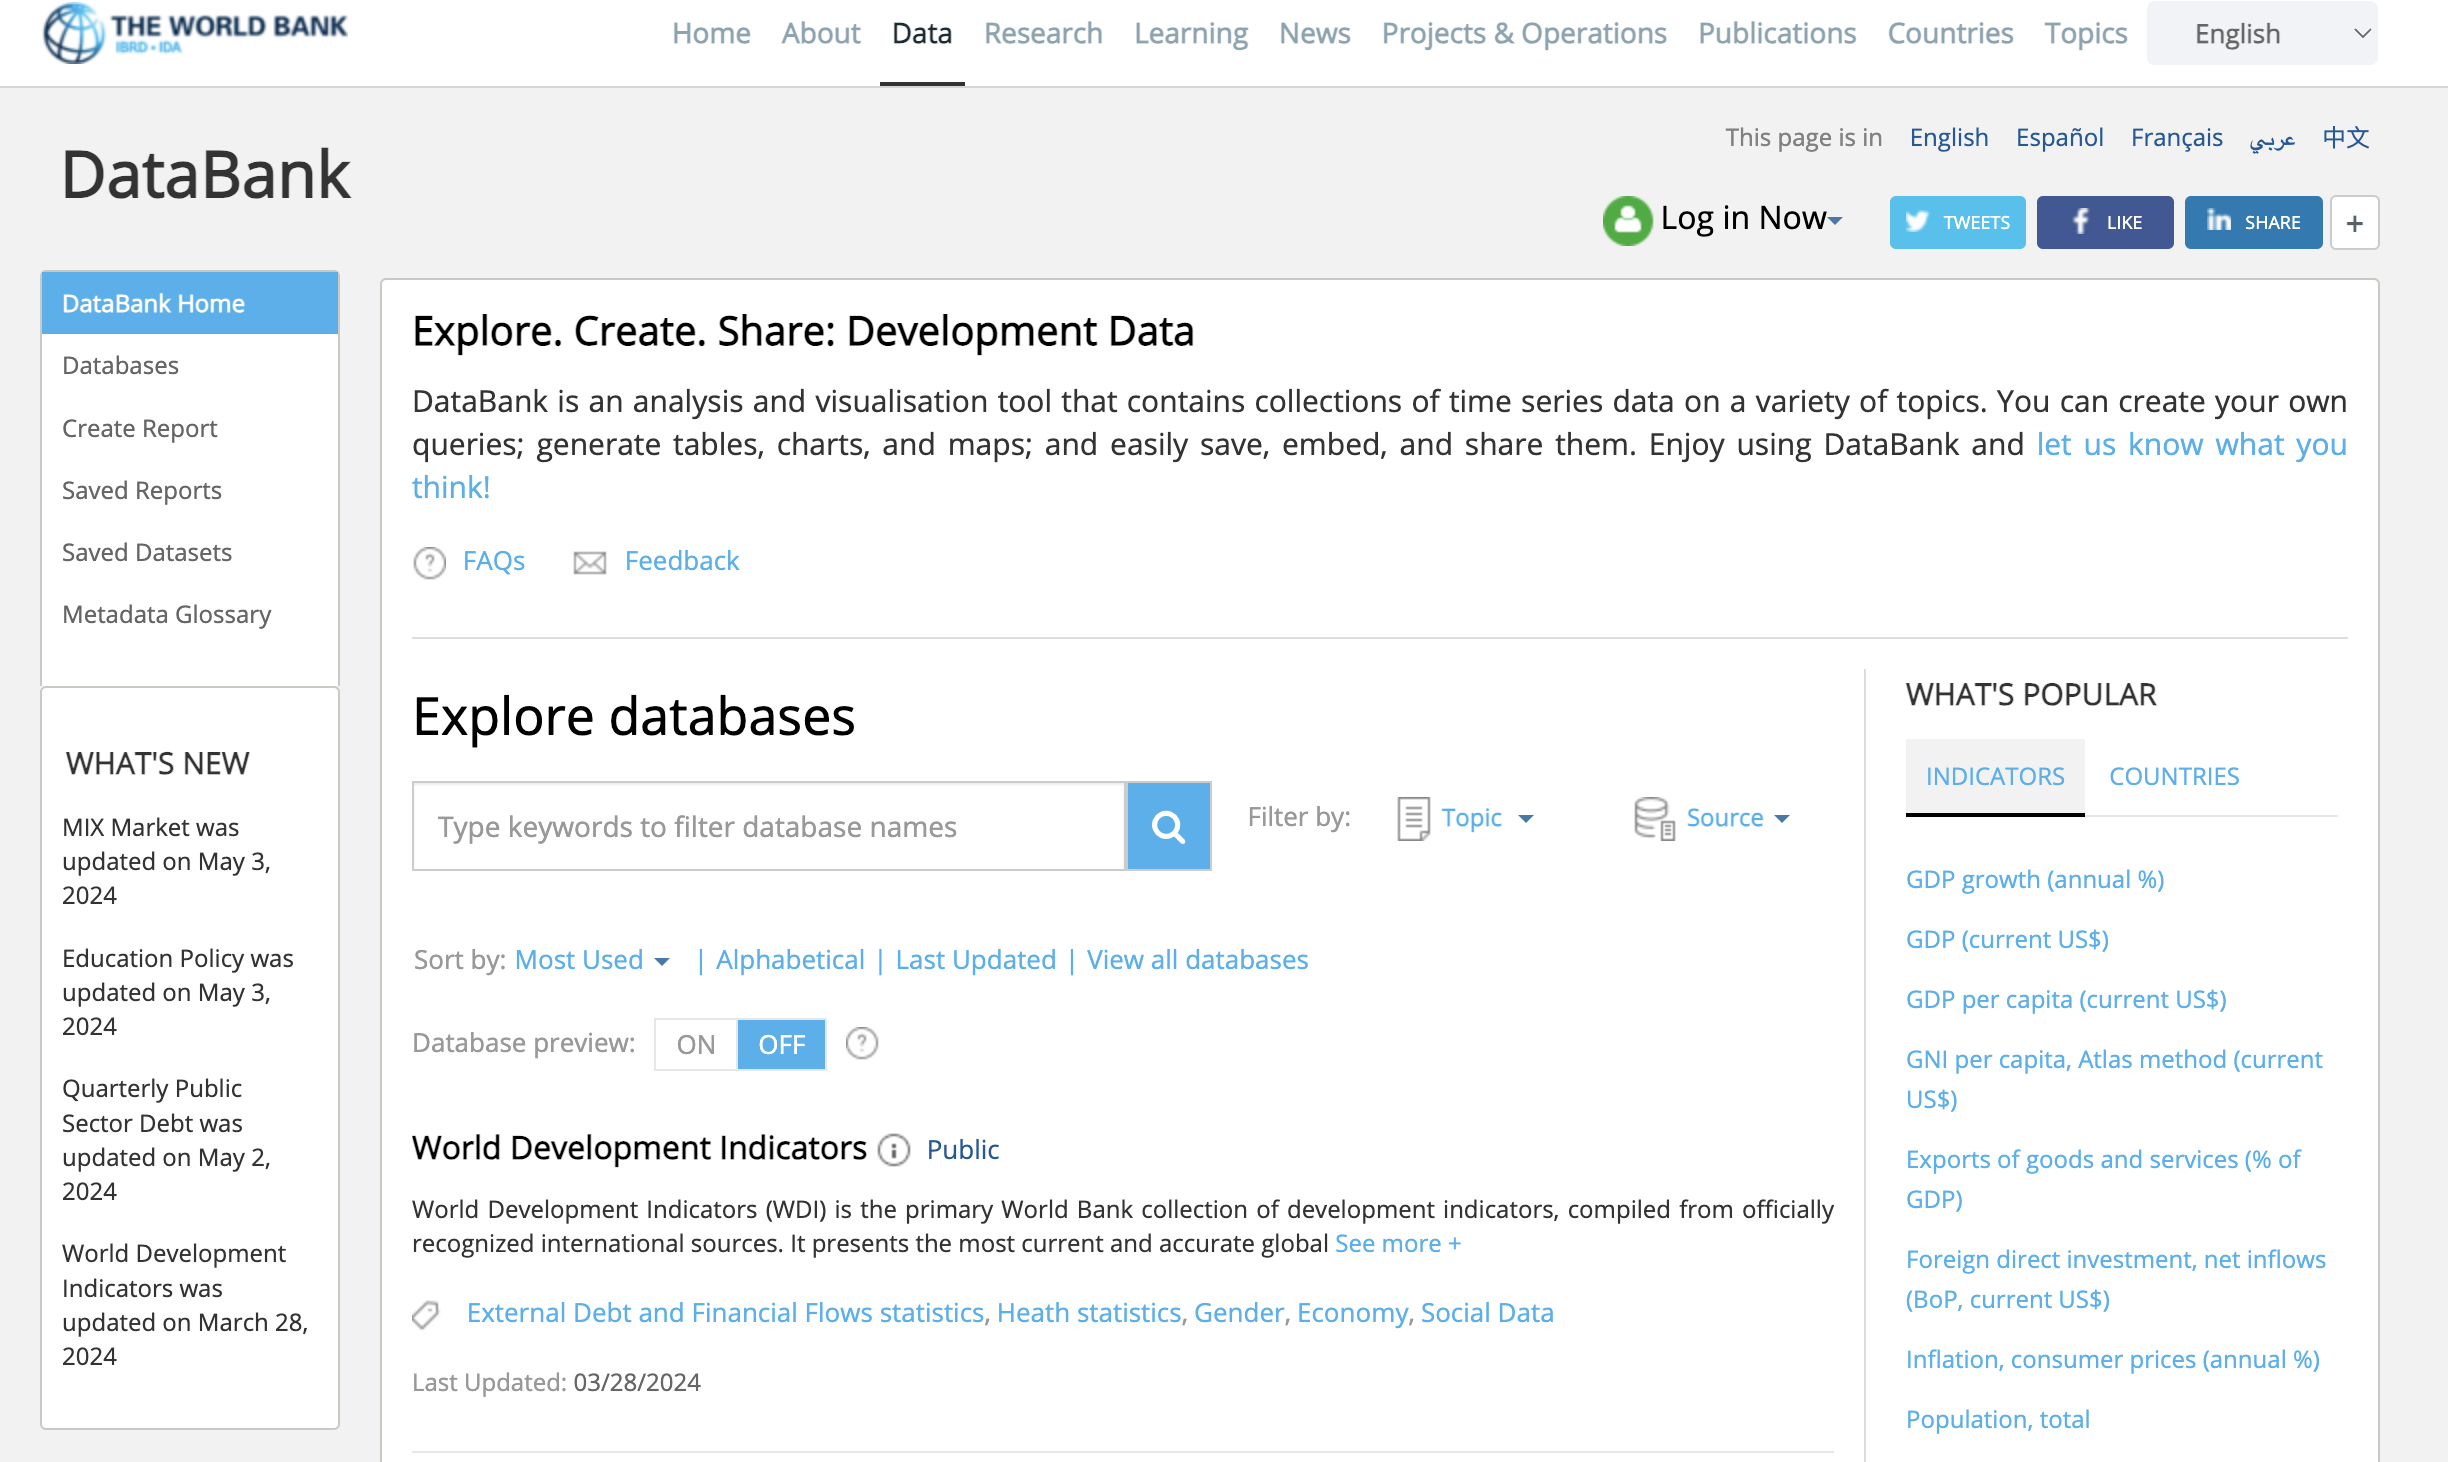Switch to the COUNTRIES tab
2448x1462 pixels.
pos(2173,775)
